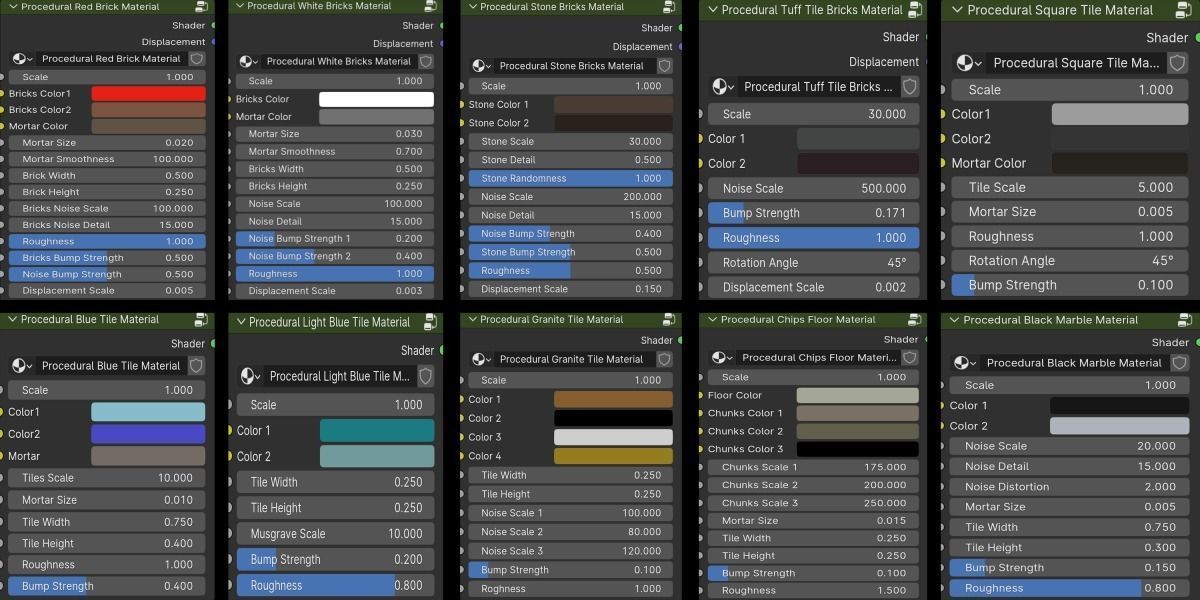Screen dimensions: 1200x600
Task: Collapse the Procedural White Bricks Material node
Action: [239, 6]
